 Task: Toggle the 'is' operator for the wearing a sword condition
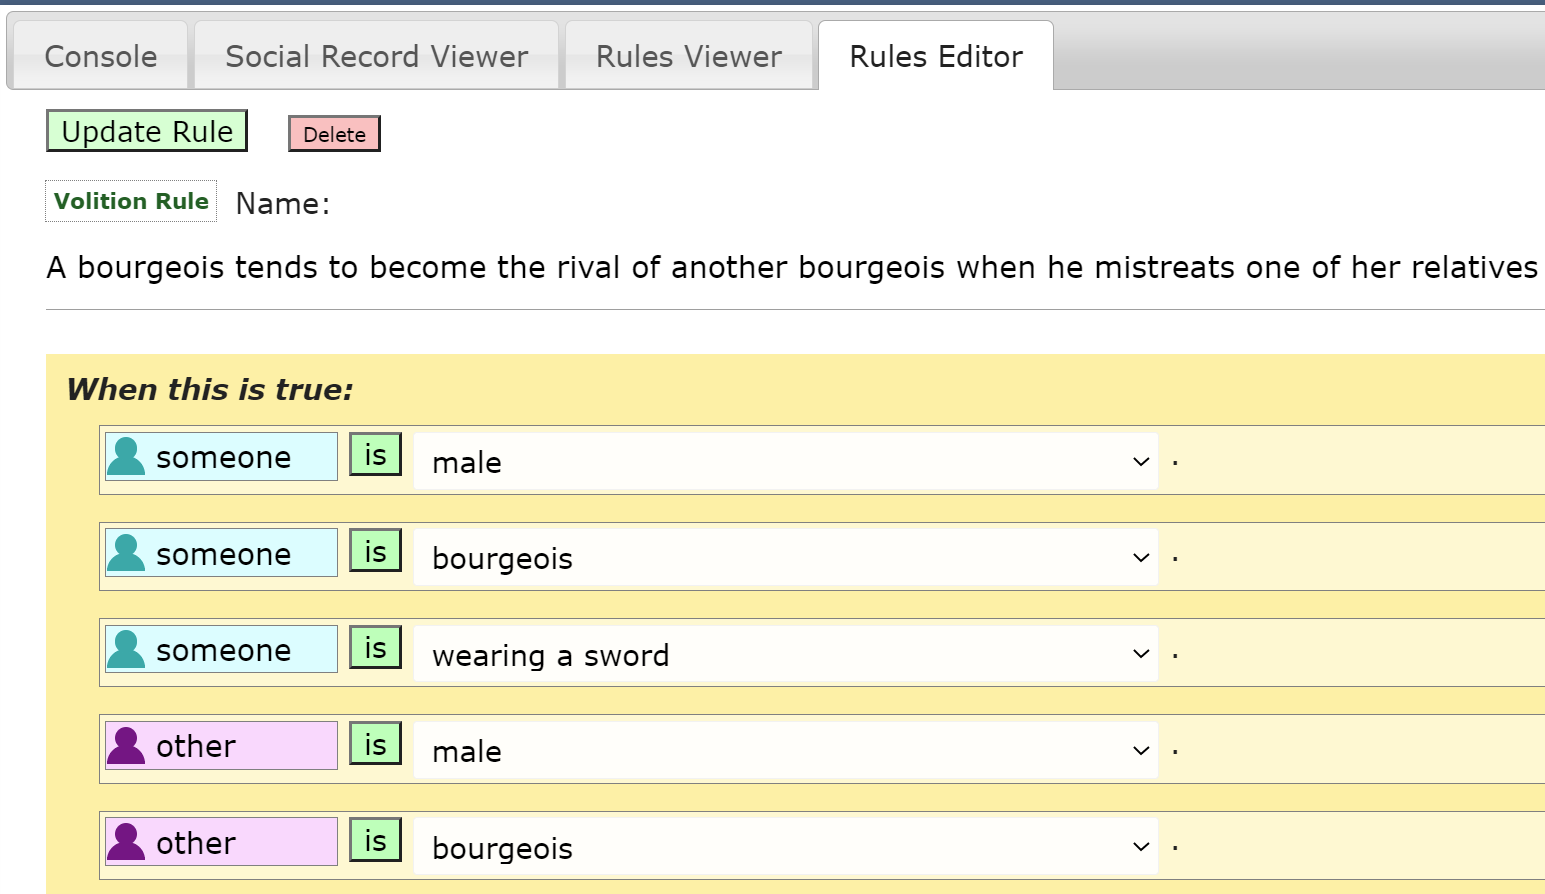(x=375, y=648)
